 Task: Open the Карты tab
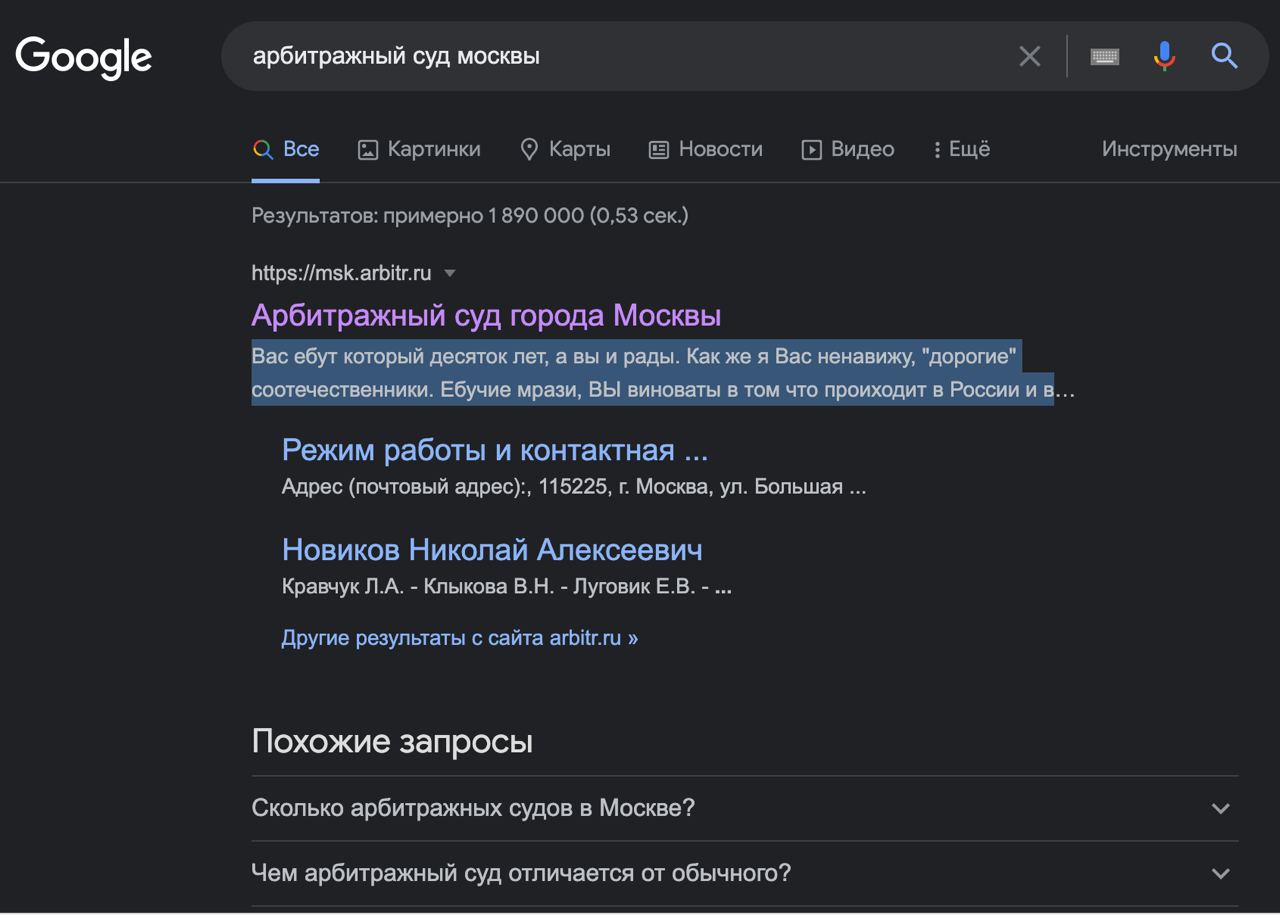click(565, 150)
